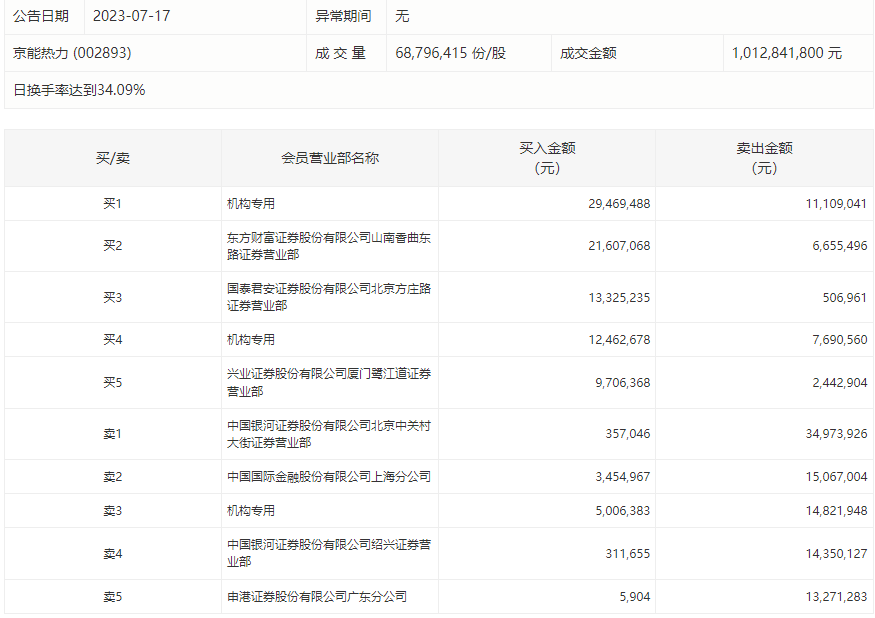Select the 买1 row label
The height and width of the screenshot is (618, 875).
(x=113, y=204)
